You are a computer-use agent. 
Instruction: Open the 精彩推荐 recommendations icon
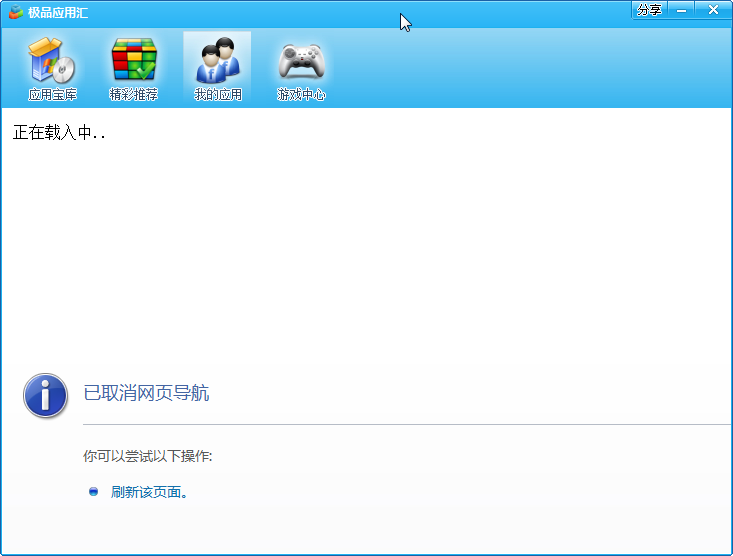point(134,69)
